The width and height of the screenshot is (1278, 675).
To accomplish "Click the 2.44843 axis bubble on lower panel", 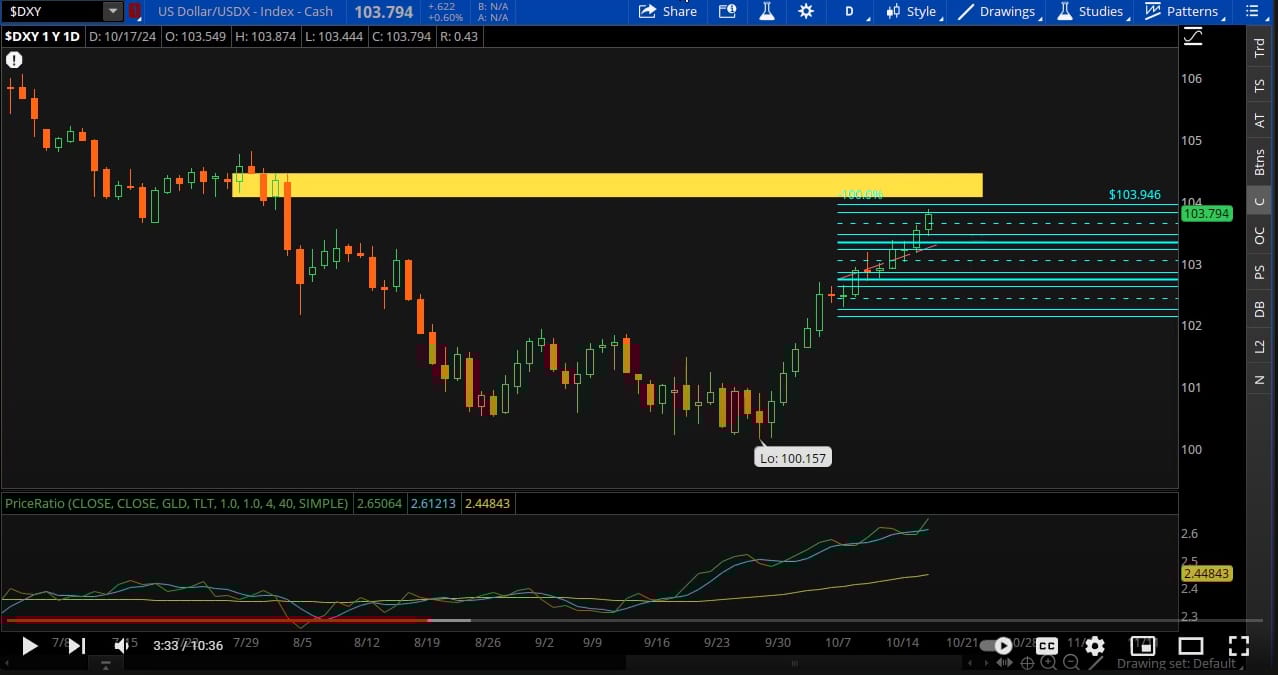I will click(1206, 574).
